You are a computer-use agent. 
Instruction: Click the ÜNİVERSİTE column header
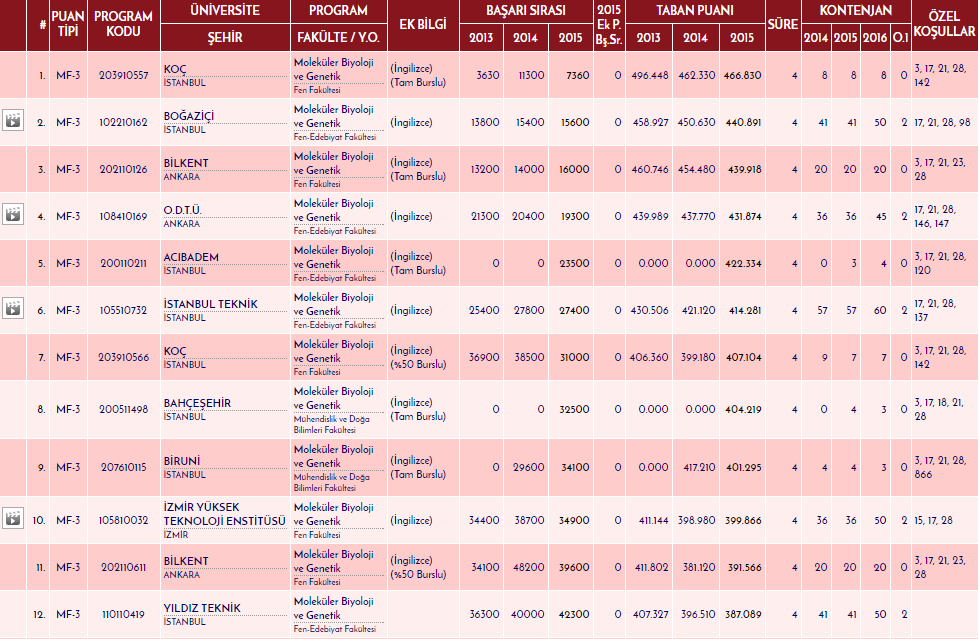(225, 11)
